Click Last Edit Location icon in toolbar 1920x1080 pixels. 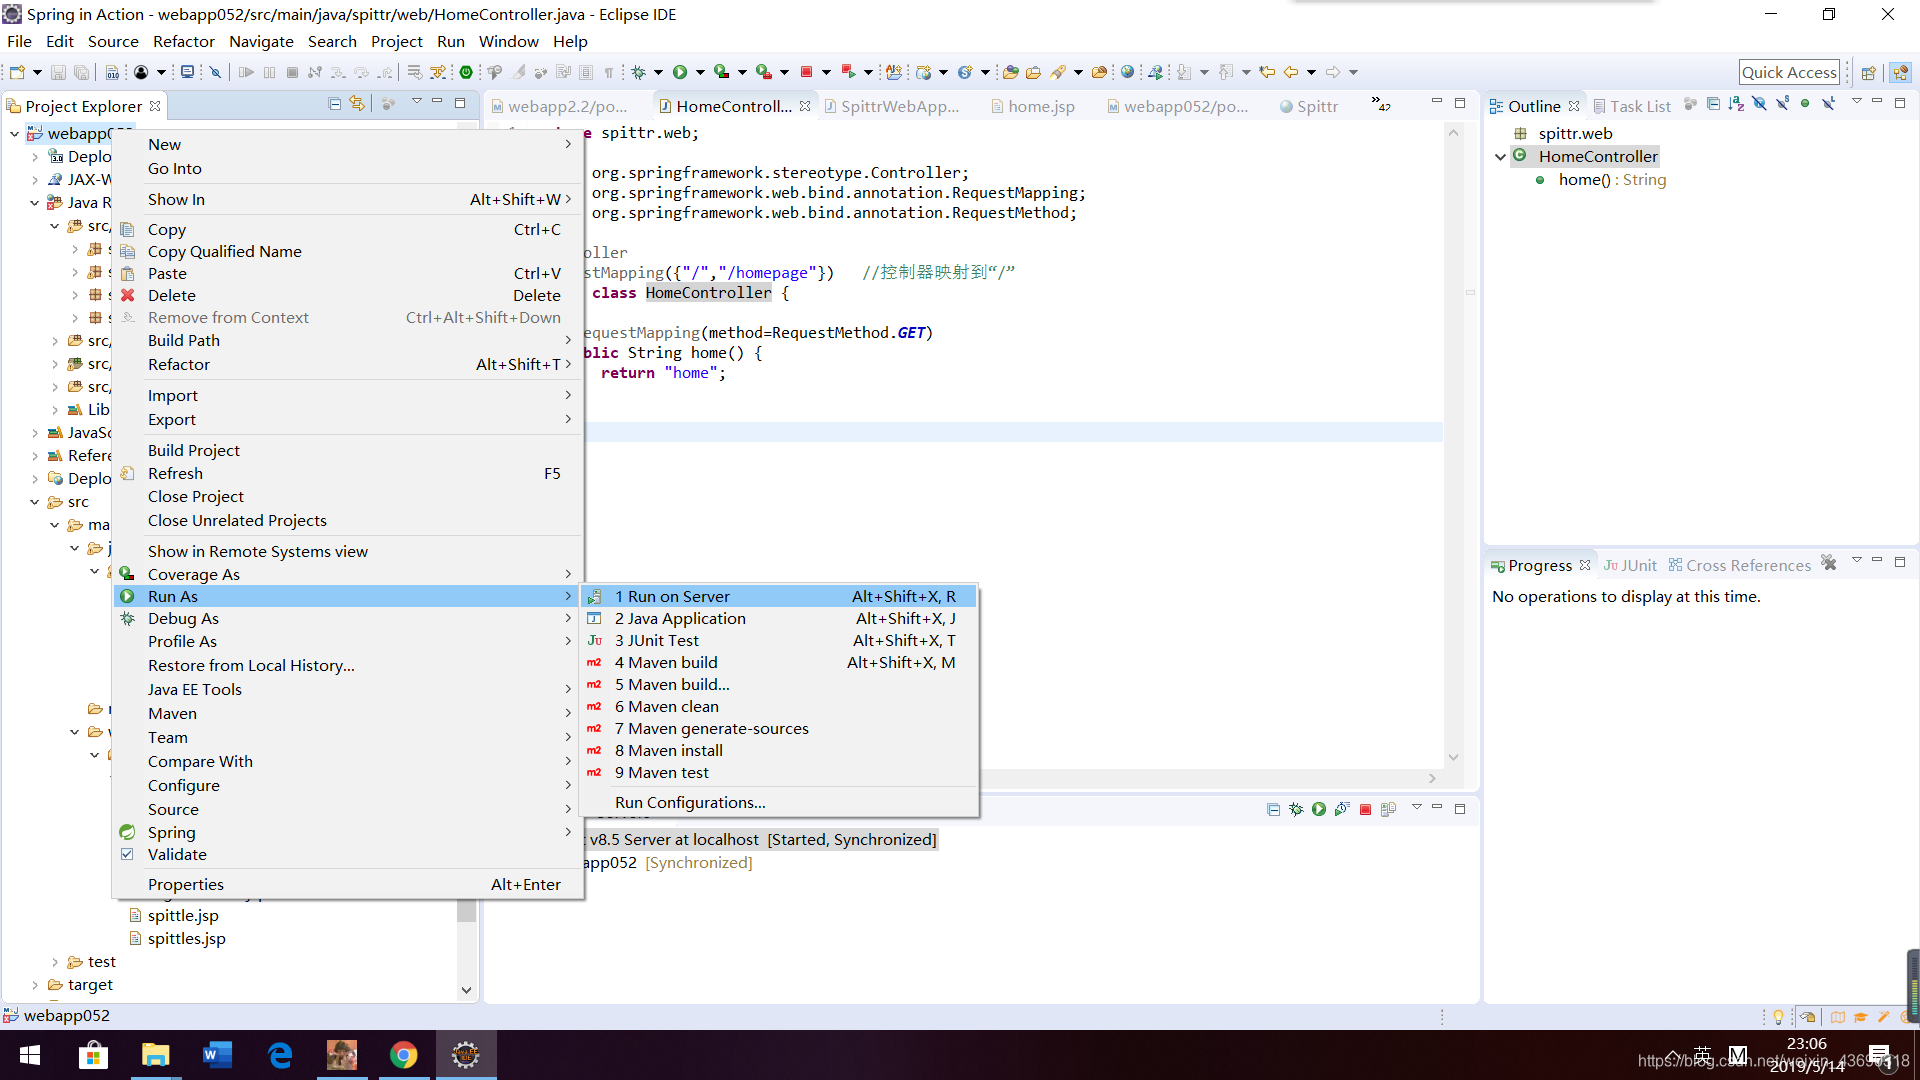(x=1267, y=72)
